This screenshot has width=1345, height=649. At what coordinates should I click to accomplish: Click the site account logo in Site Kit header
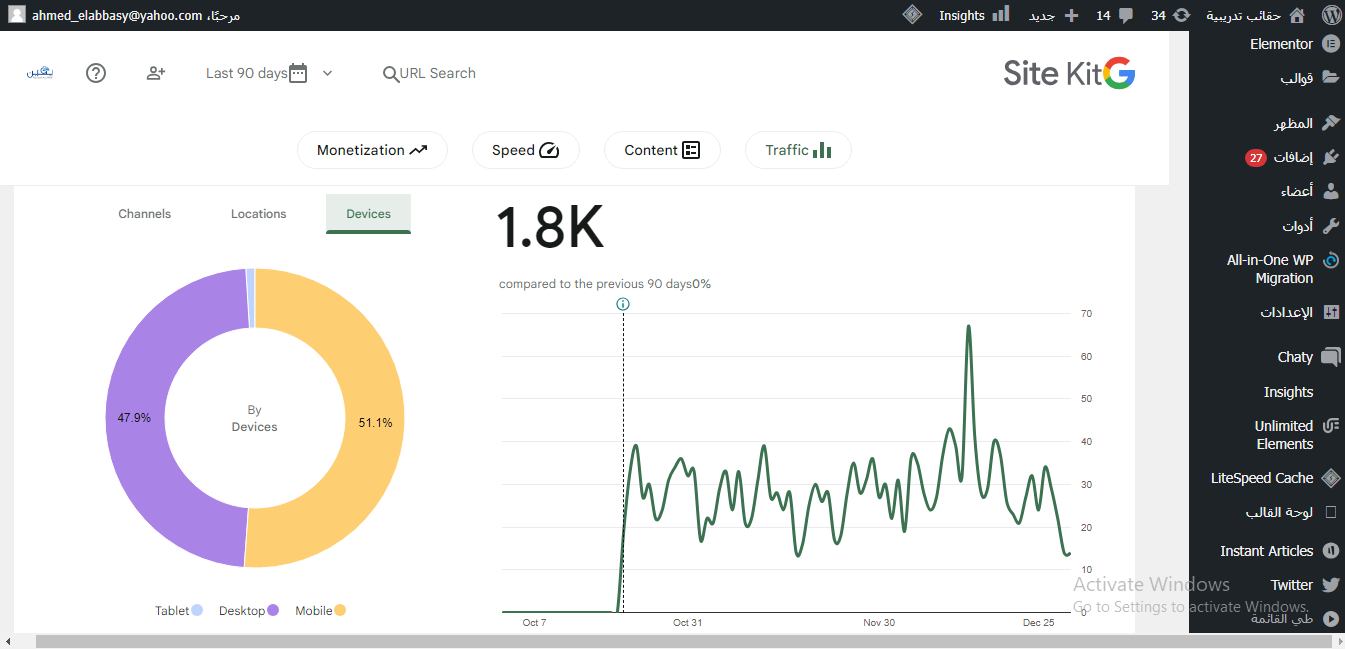tap(39, 73)
